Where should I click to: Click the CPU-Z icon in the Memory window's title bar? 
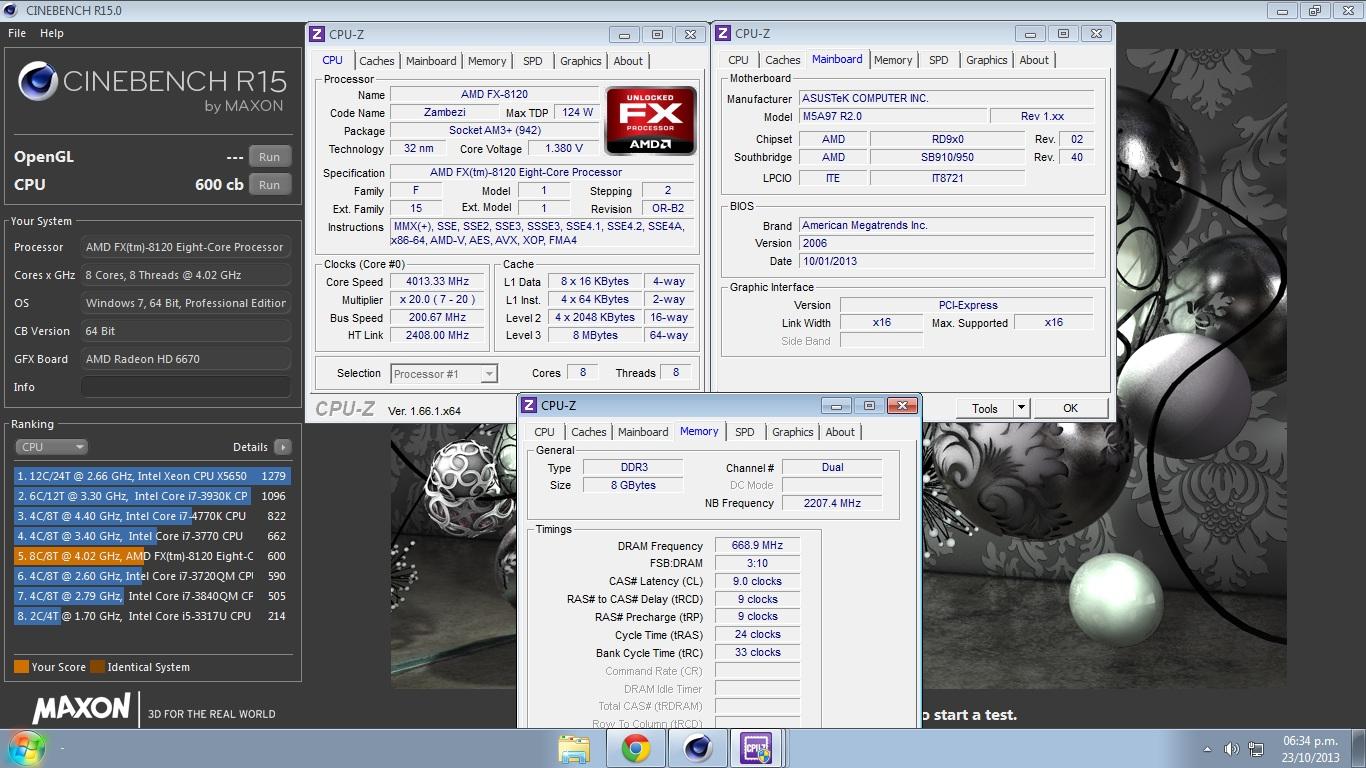529,405
